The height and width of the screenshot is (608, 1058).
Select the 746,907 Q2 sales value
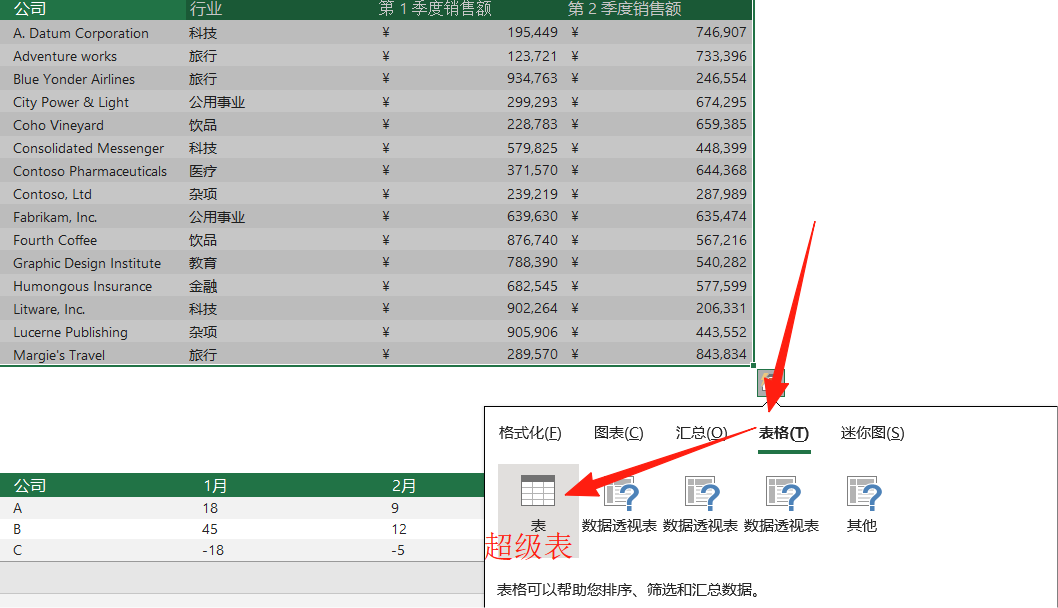[721, 32]
